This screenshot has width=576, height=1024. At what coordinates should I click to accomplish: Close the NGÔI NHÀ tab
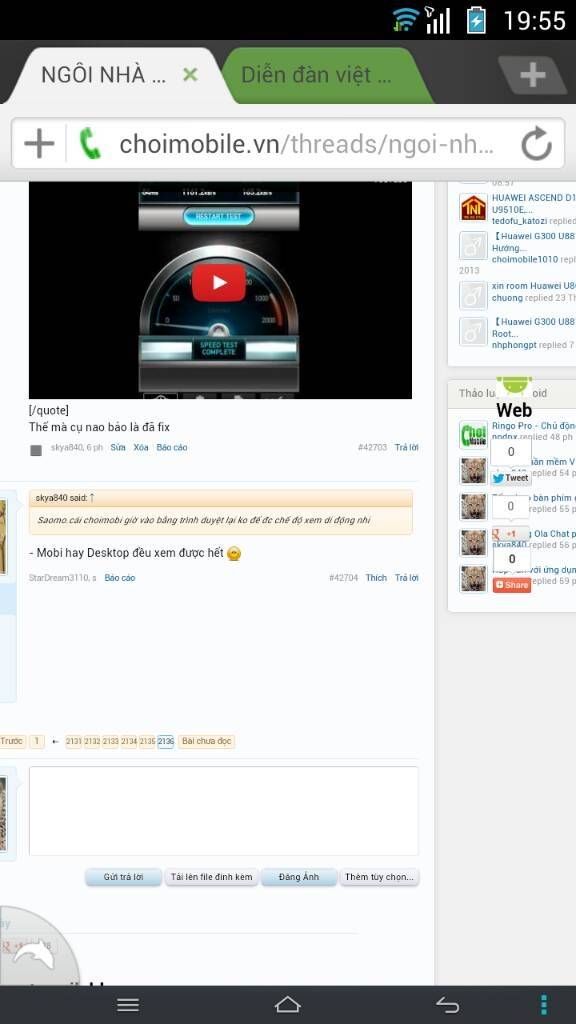(x=190, y=75)
